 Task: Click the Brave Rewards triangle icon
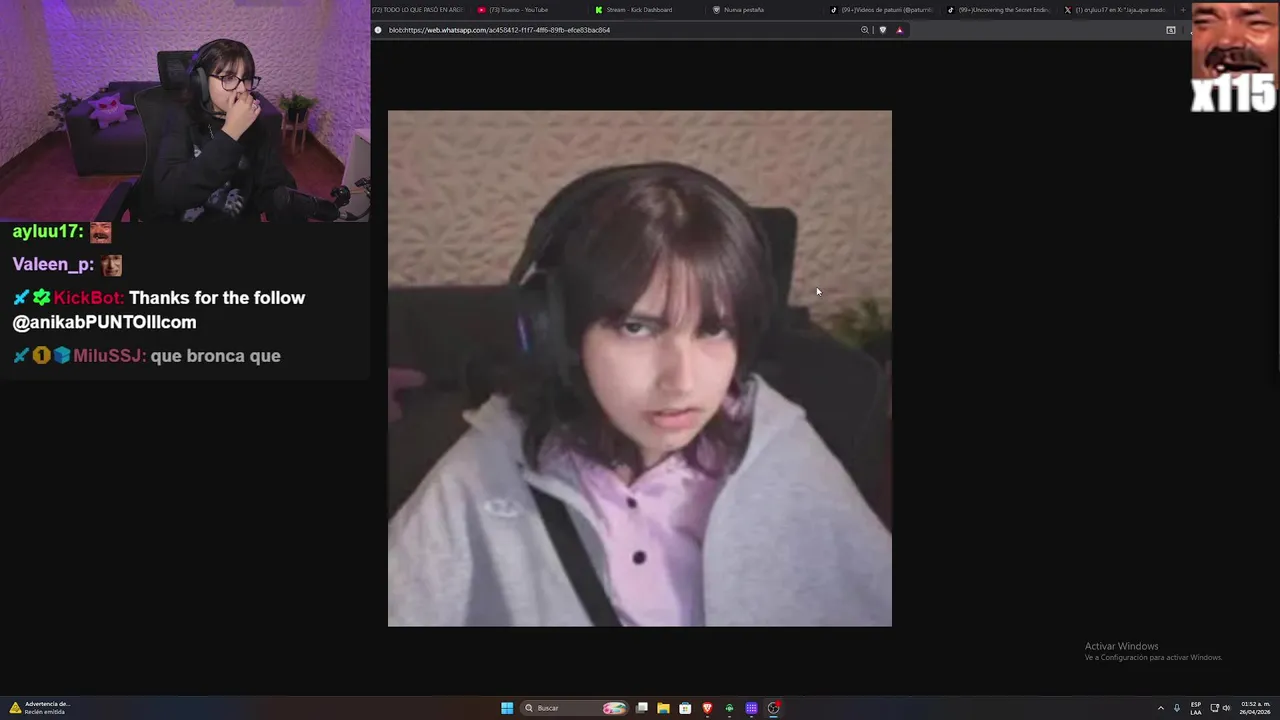click(x=899, y=30)
